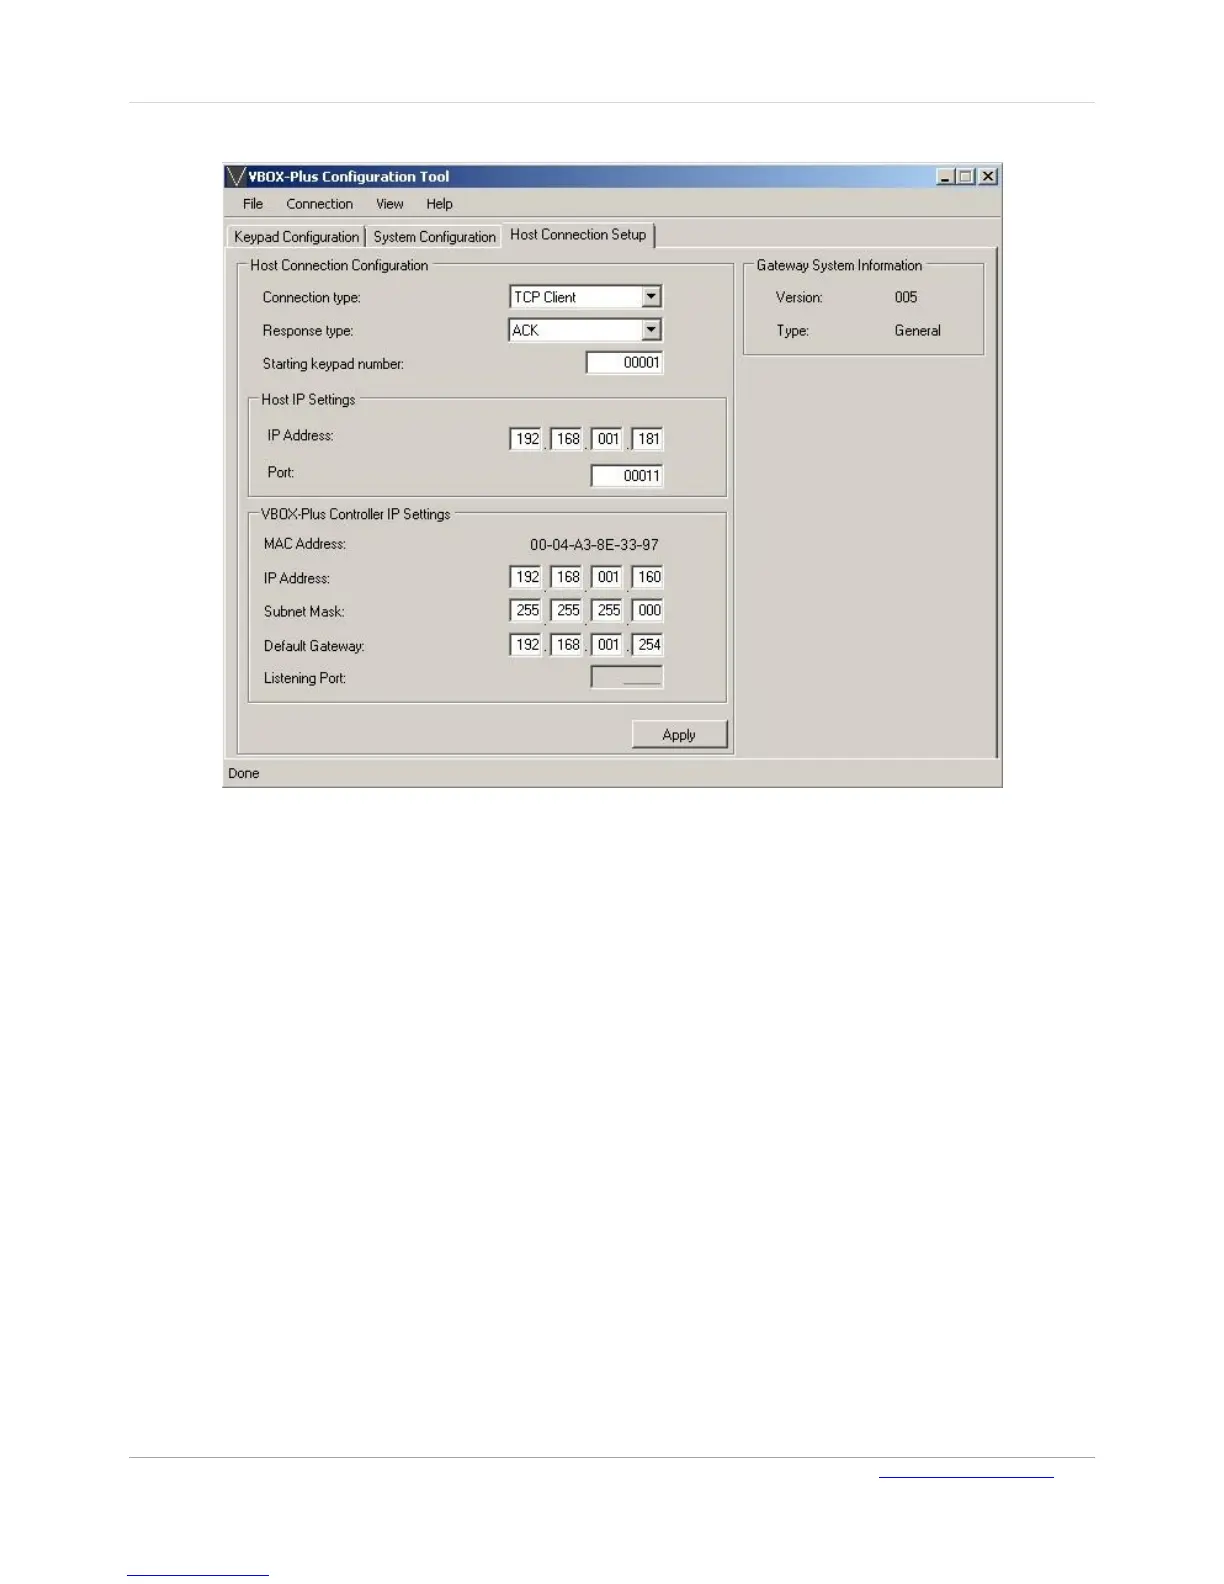This screenshot has width=1224, height=1584.
Task: Close the VBOX-Plus Configuration Tool window
Action: (988, 176)
